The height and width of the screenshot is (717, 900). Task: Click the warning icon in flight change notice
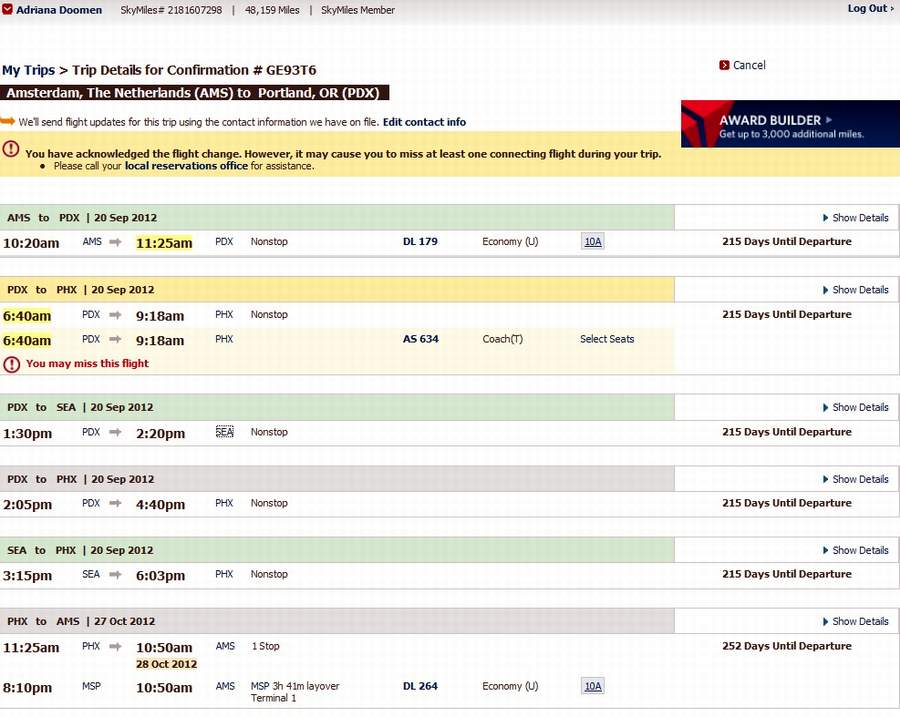pyautogui.click(x=10, y=149)
